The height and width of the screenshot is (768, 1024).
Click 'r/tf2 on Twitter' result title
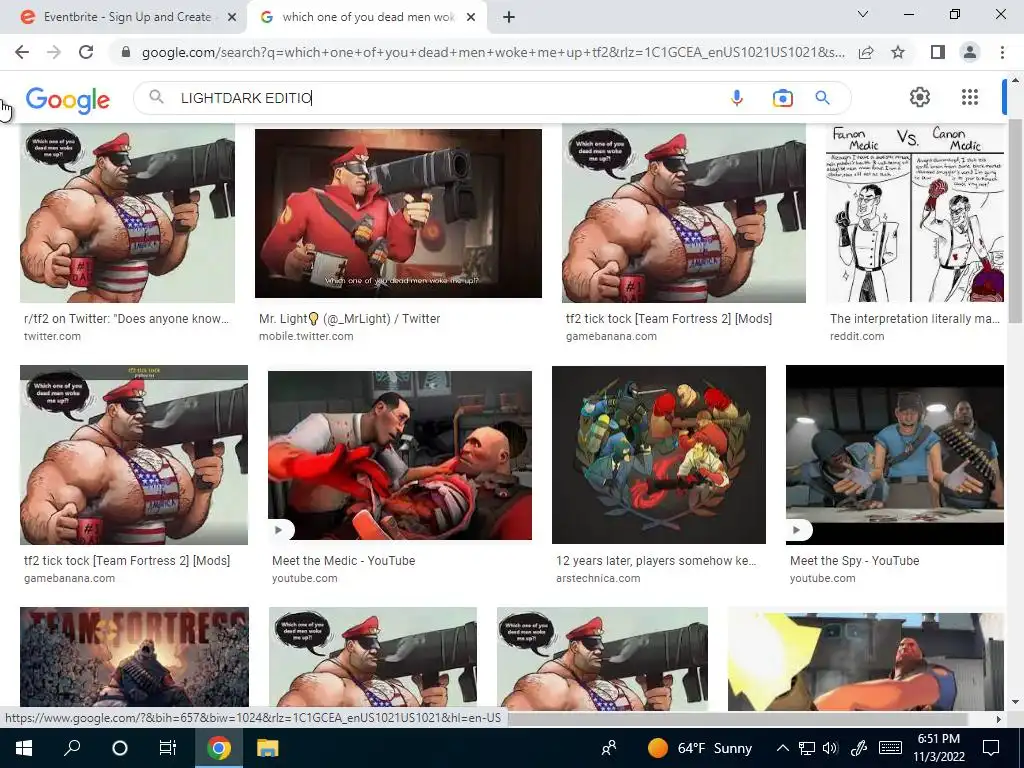pyautogui.click(x=127, y=319)
